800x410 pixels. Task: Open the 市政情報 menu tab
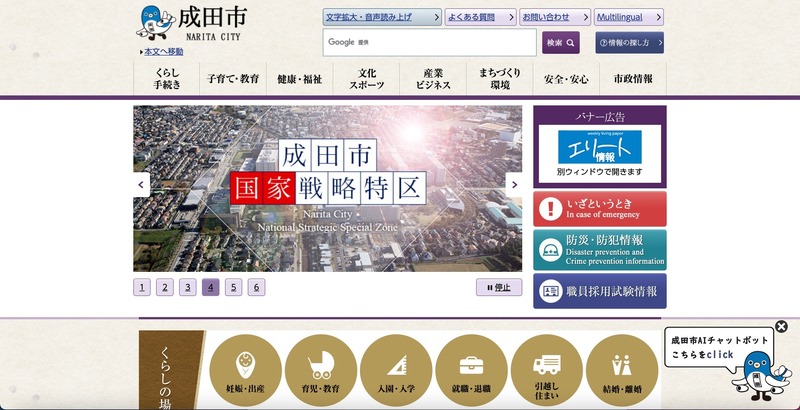633,79
